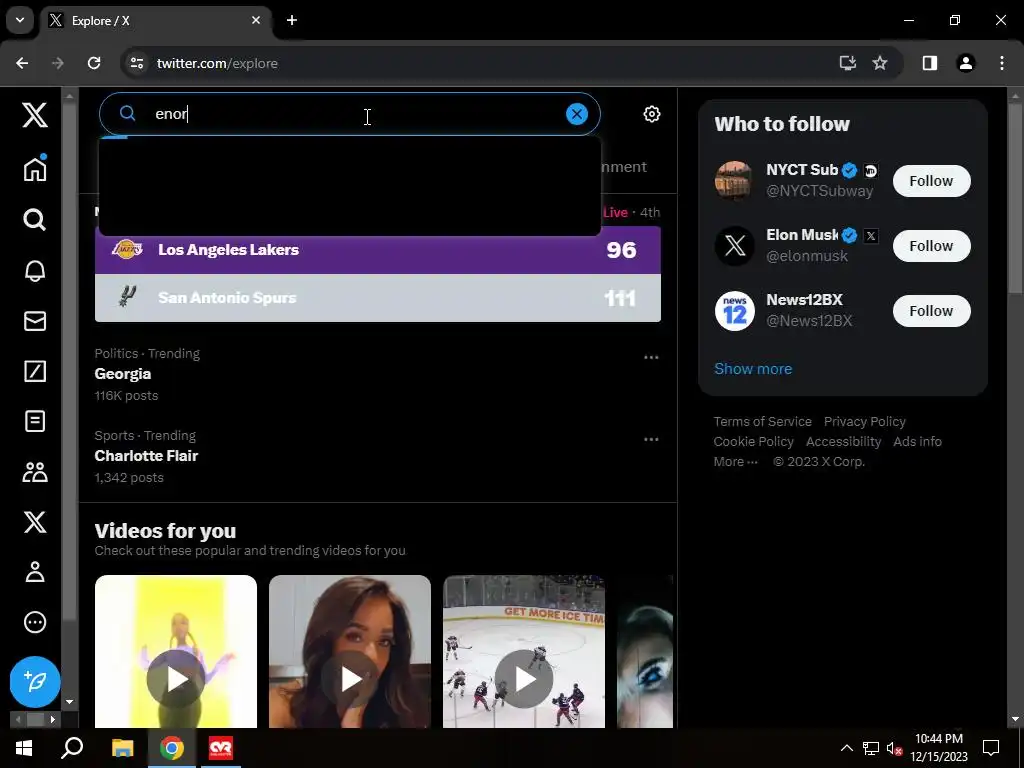Install app icon in address bar
This screenshot has height=768, width=1024.
coord(848,63)
